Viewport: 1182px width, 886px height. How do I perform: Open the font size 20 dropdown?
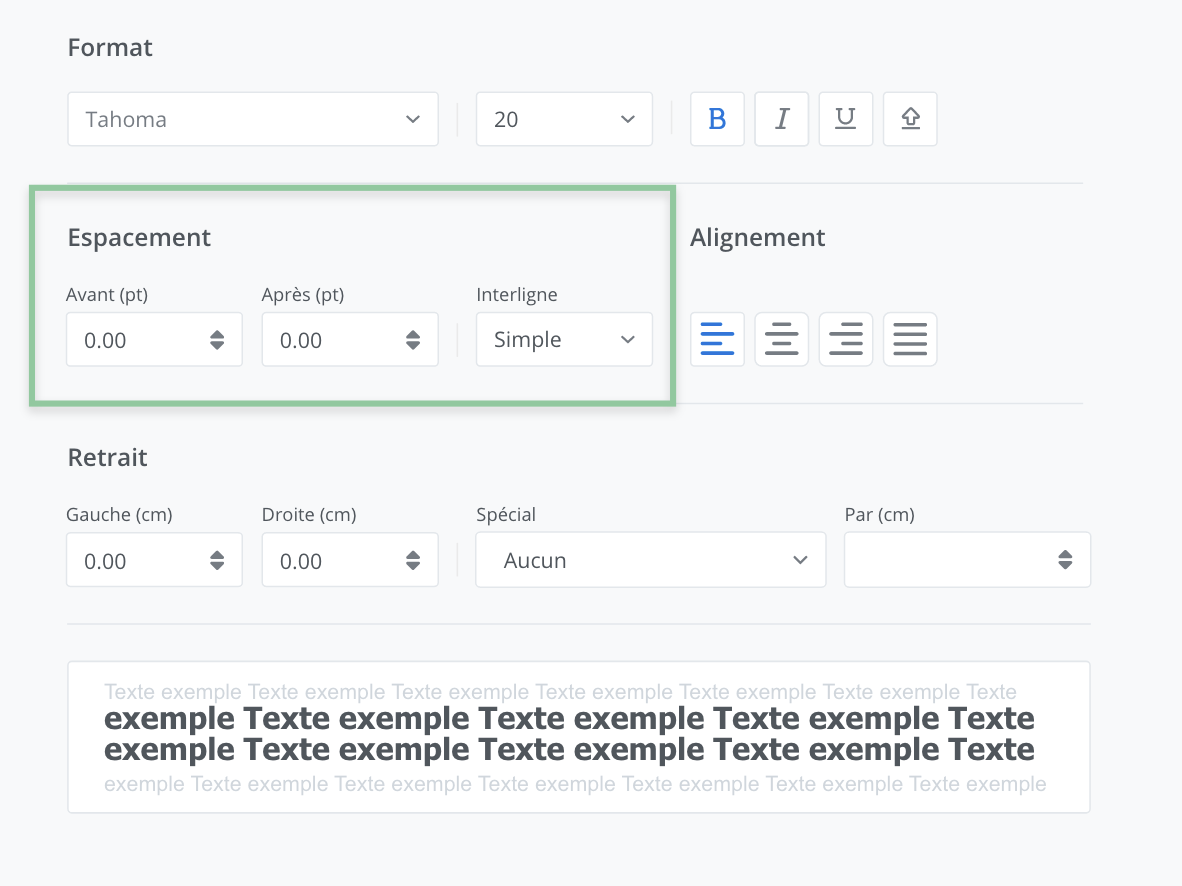coord(564,119)
